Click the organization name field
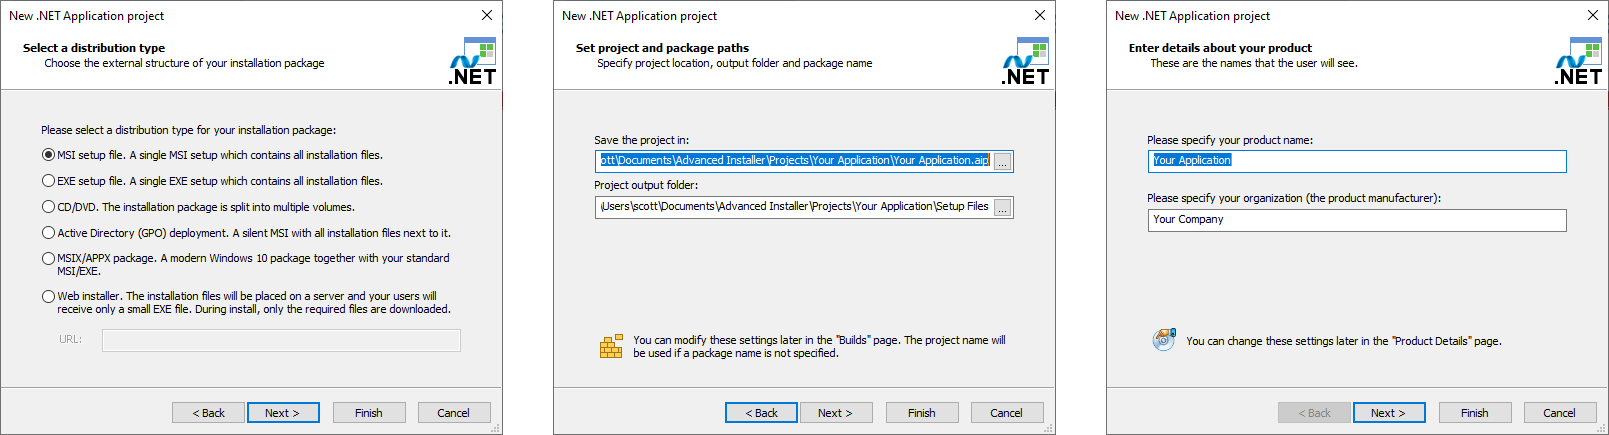 [x=1357, y=220]
